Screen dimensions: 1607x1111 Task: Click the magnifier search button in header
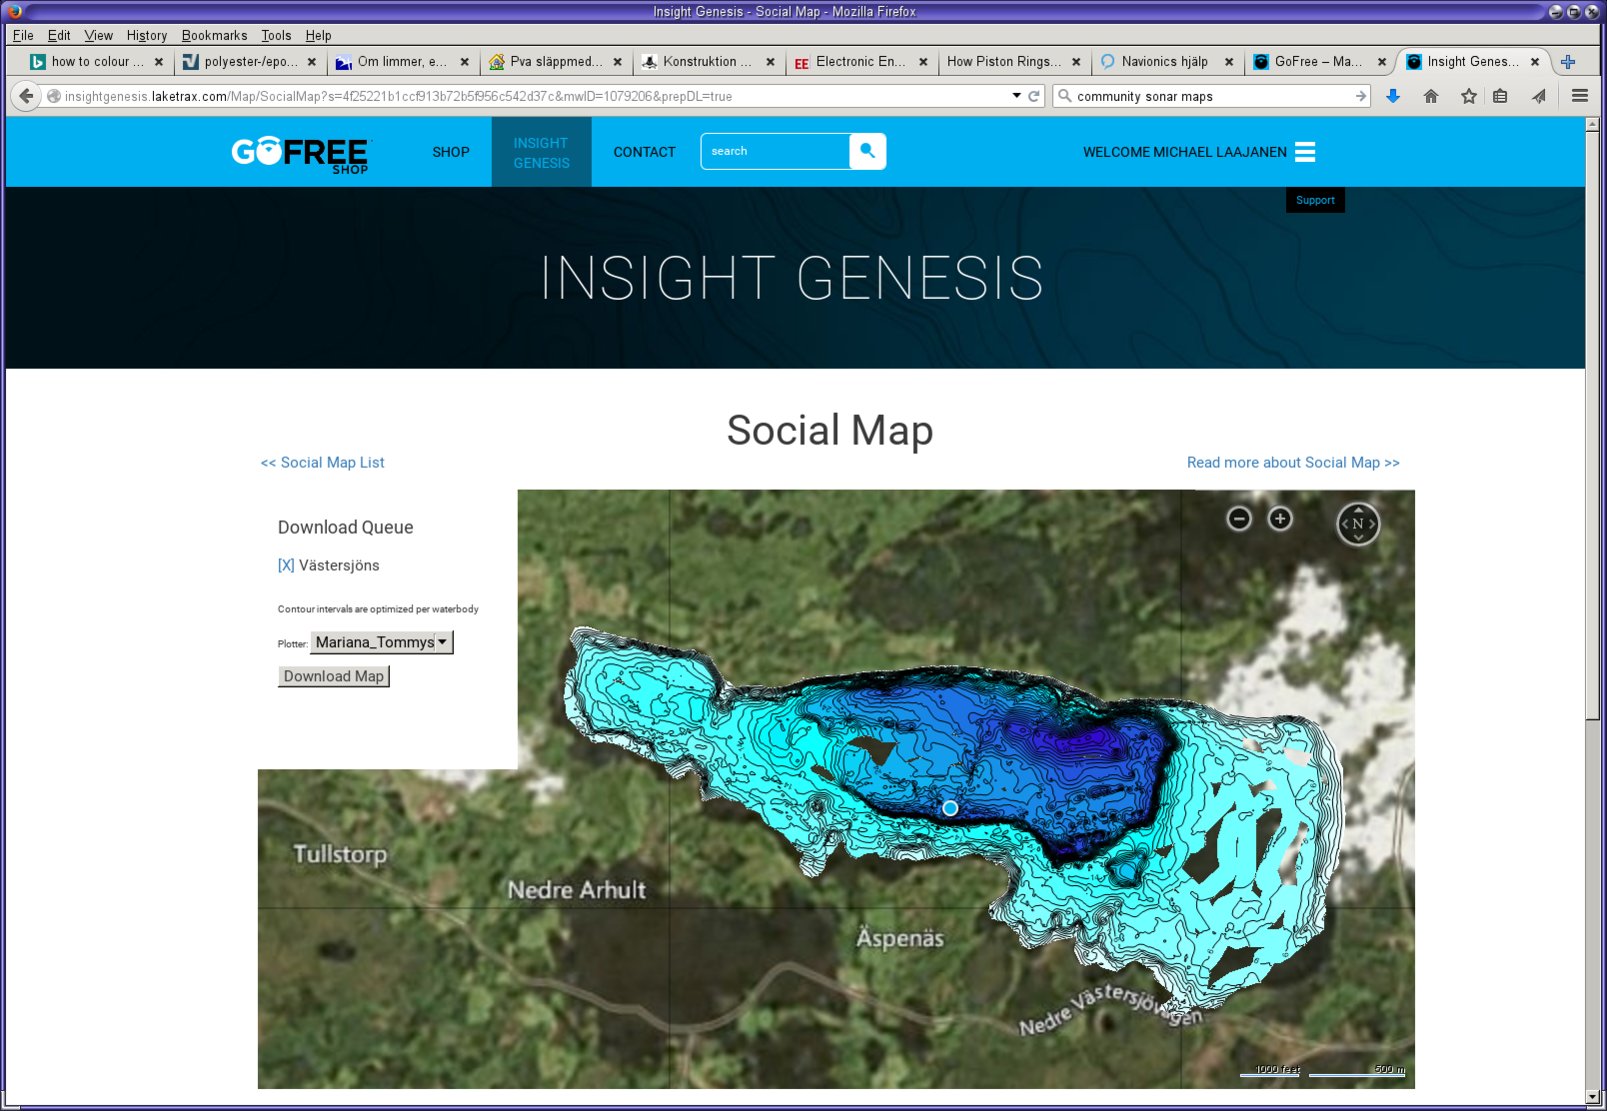867,151
